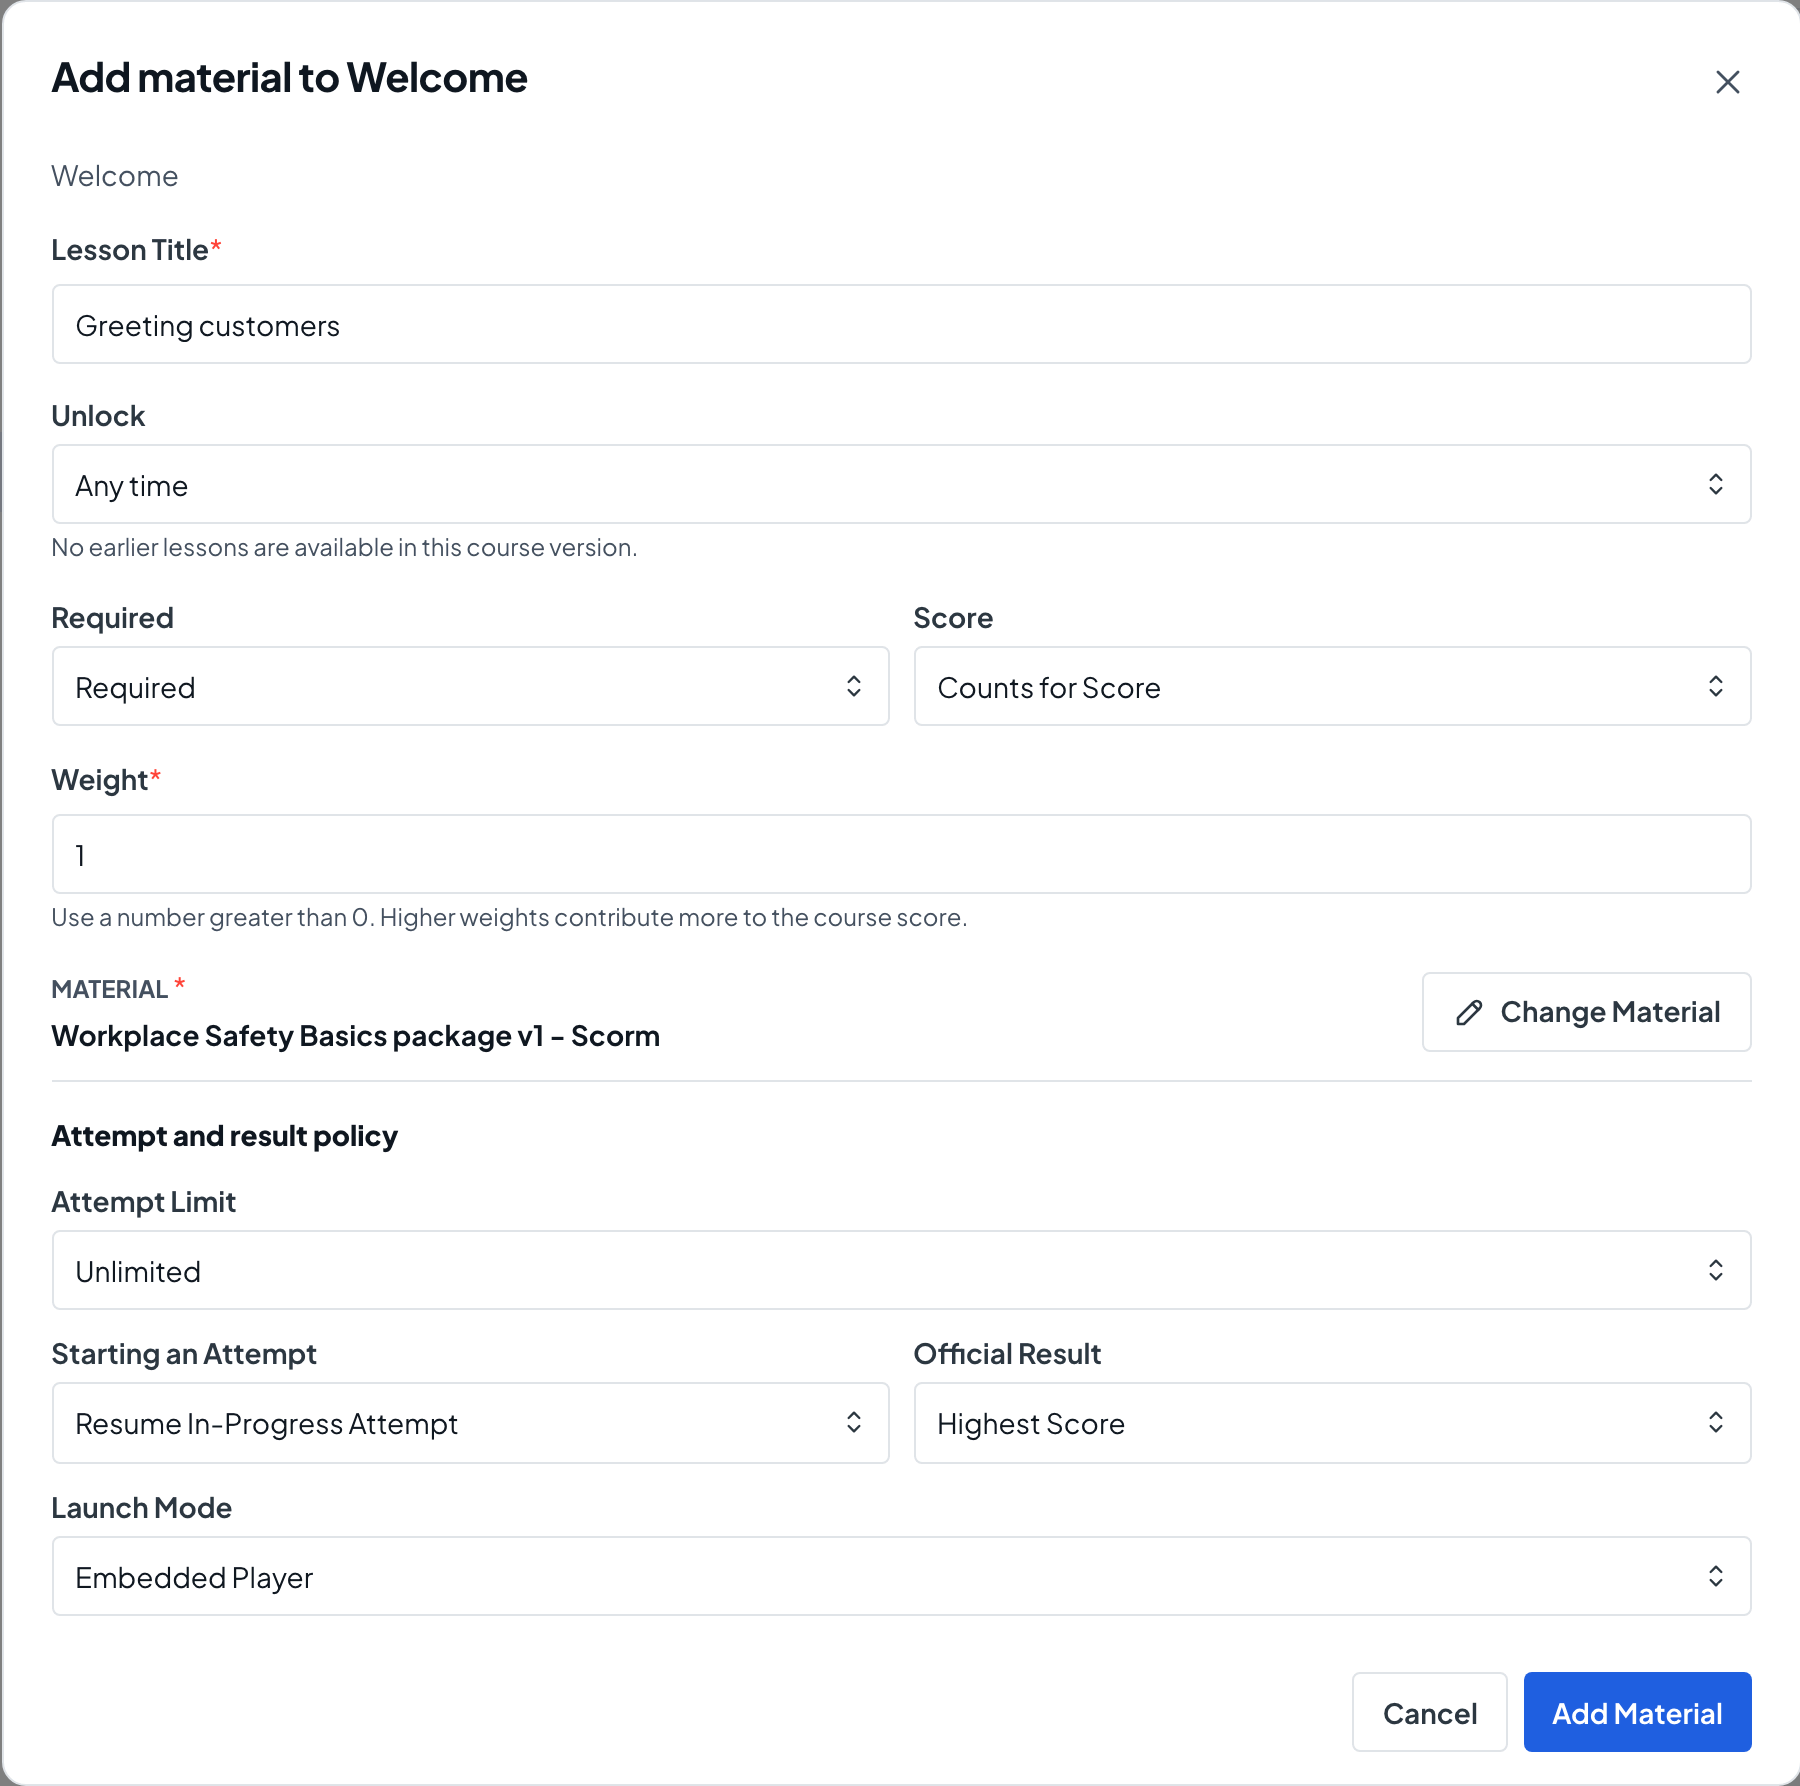
Task: Click the Add Material button
Action: click(1637, 1712)
